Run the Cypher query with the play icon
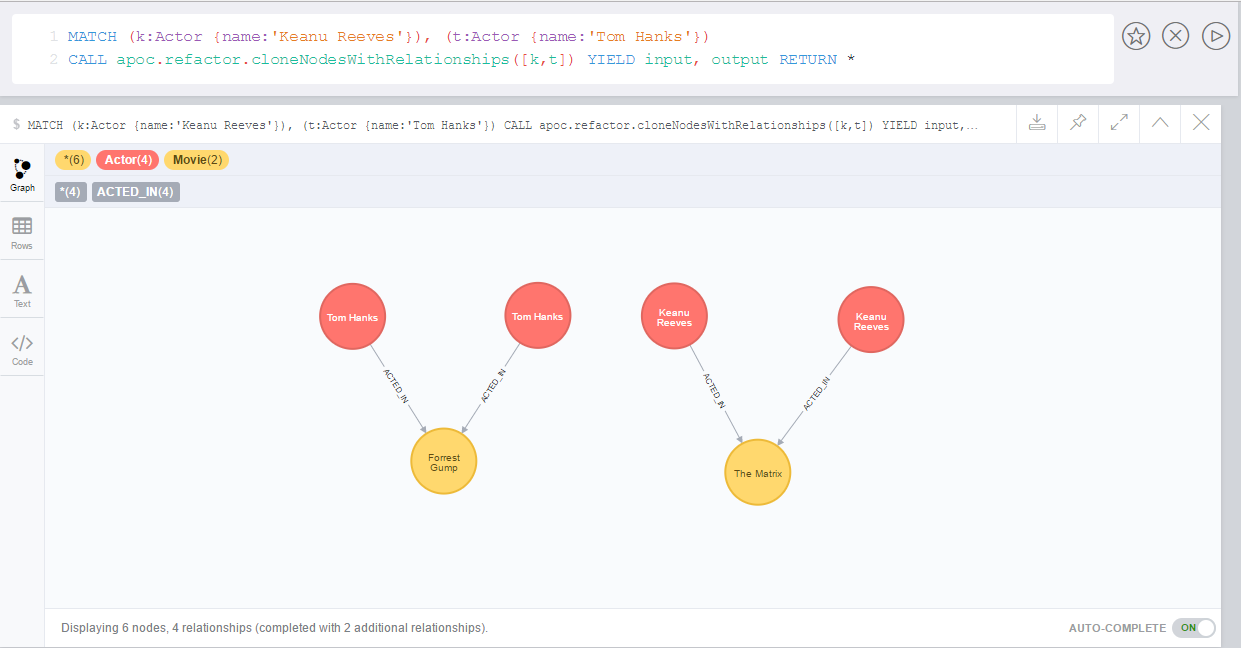Viewport: 1241px width, 648px height. pyautogui.click(x=1215, y=36)
